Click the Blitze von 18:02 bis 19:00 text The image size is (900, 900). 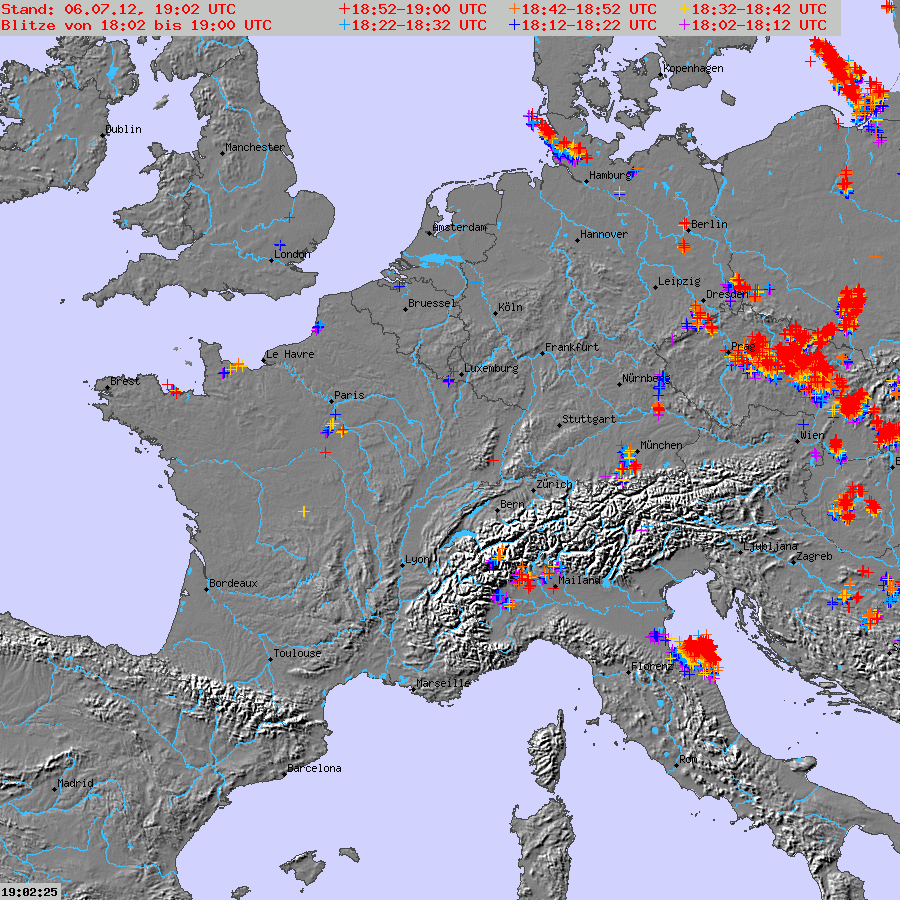(x=137, y=25)
